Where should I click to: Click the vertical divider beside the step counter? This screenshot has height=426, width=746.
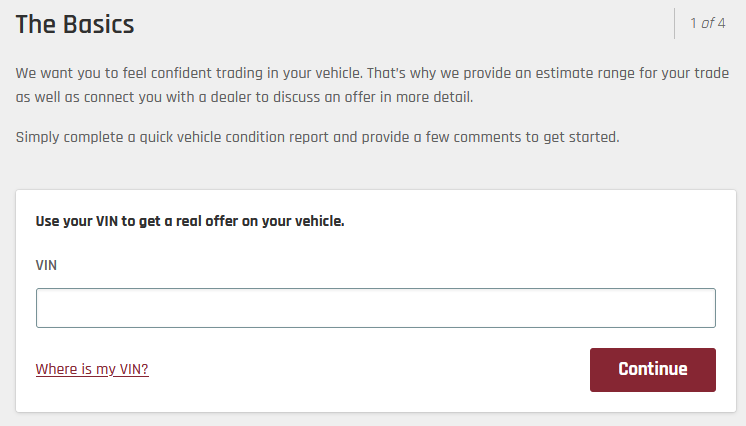tap(675, 23)
